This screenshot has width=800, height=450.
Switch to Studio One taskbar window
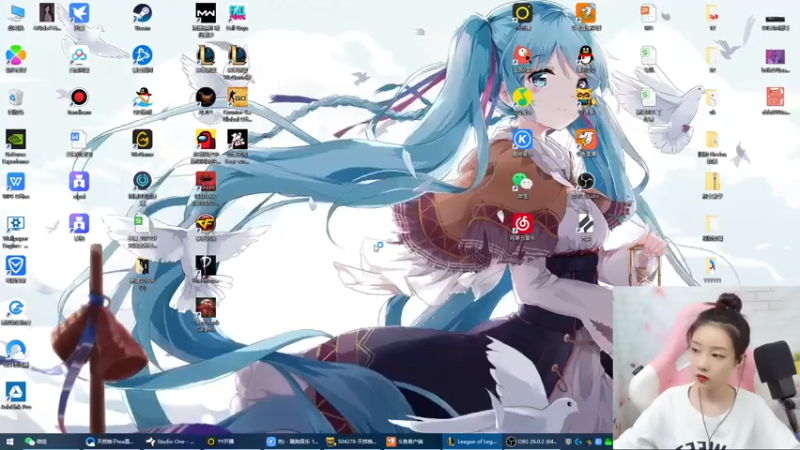pos(172,442)
